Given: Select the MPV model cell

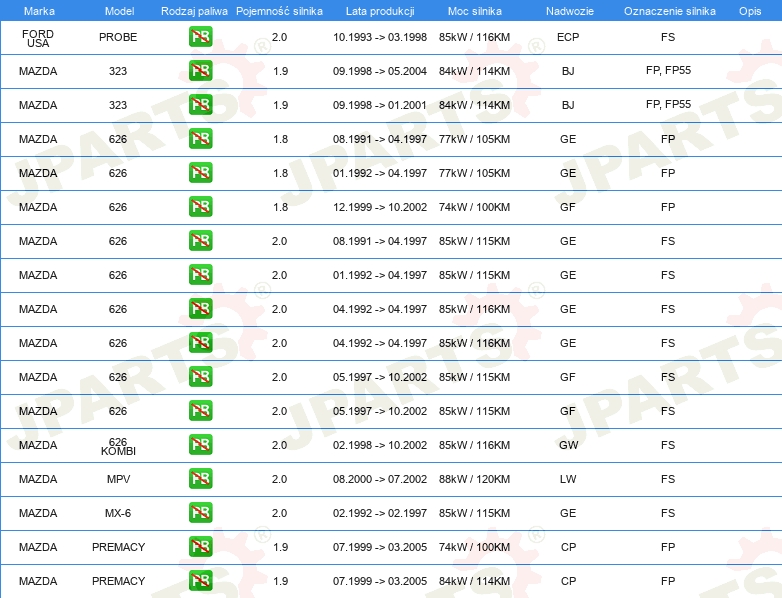Looking at the screenshot, I should 118,479.
